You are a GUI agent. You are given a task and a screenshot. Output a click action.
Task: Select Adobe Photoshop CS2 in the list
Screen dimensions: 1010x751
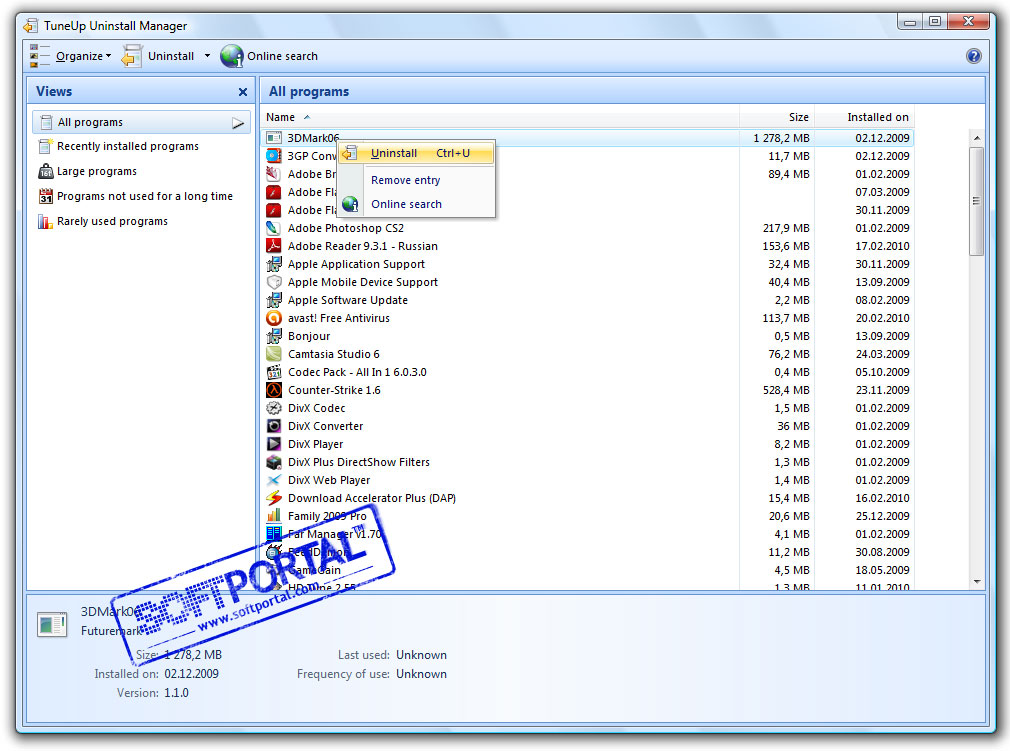587,228
